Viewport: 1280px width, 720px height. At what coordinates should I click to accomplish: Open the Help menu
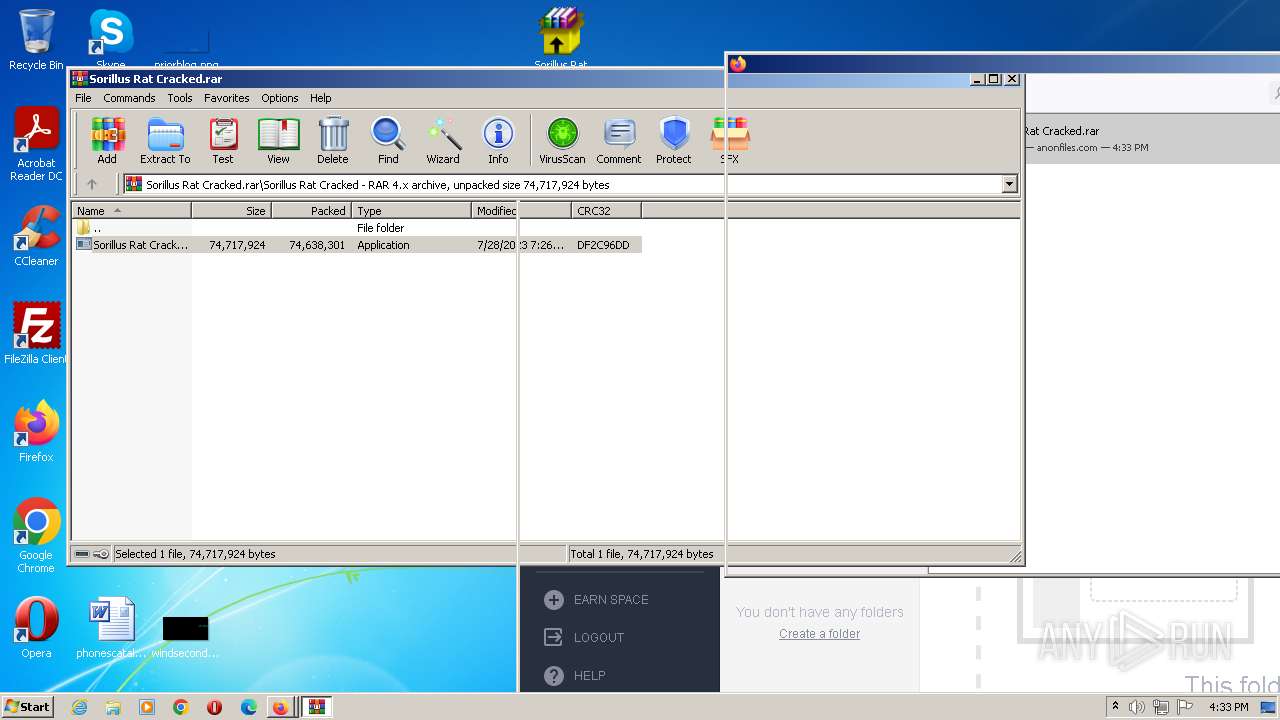(320, 98)
